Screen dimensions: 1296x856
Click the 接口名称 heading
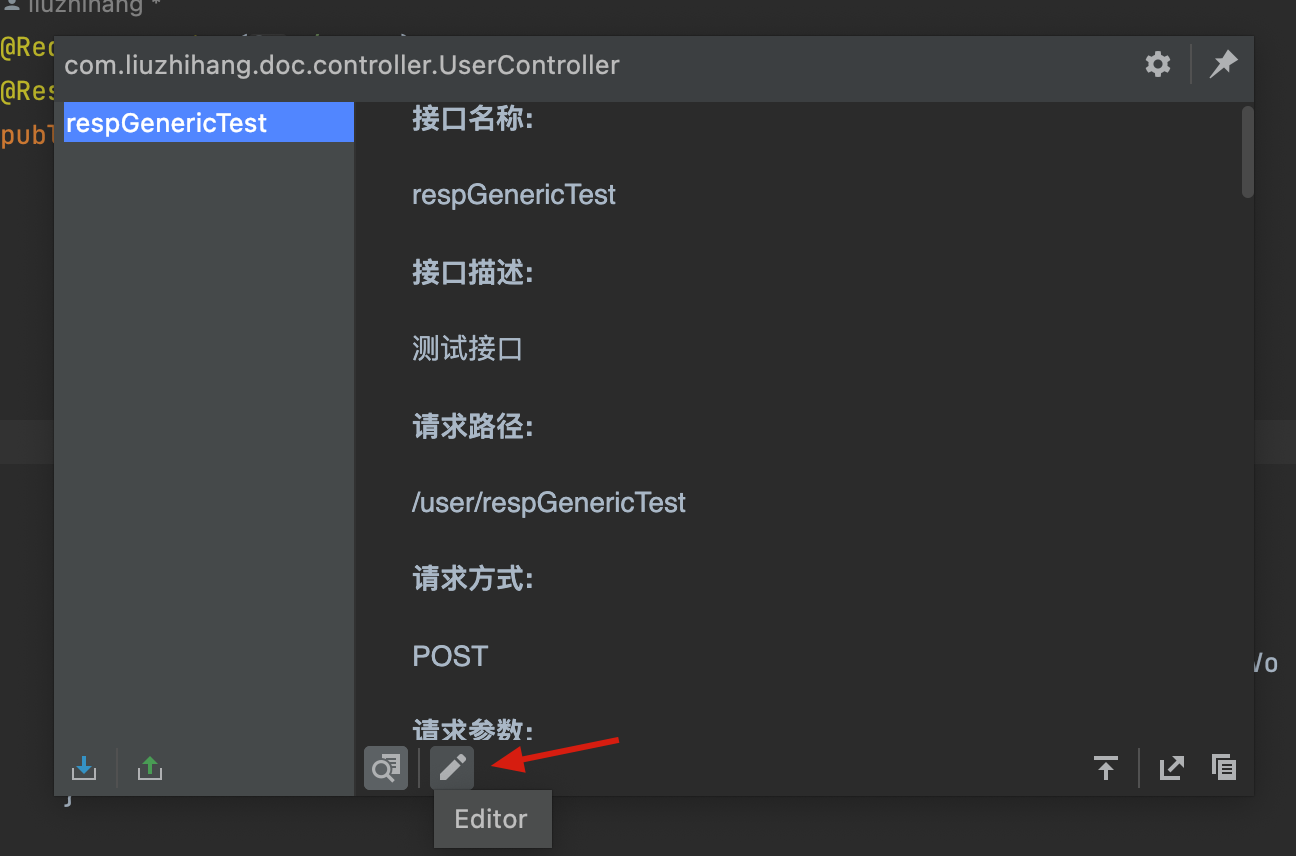pyautogui.click(x=473, y=120)
